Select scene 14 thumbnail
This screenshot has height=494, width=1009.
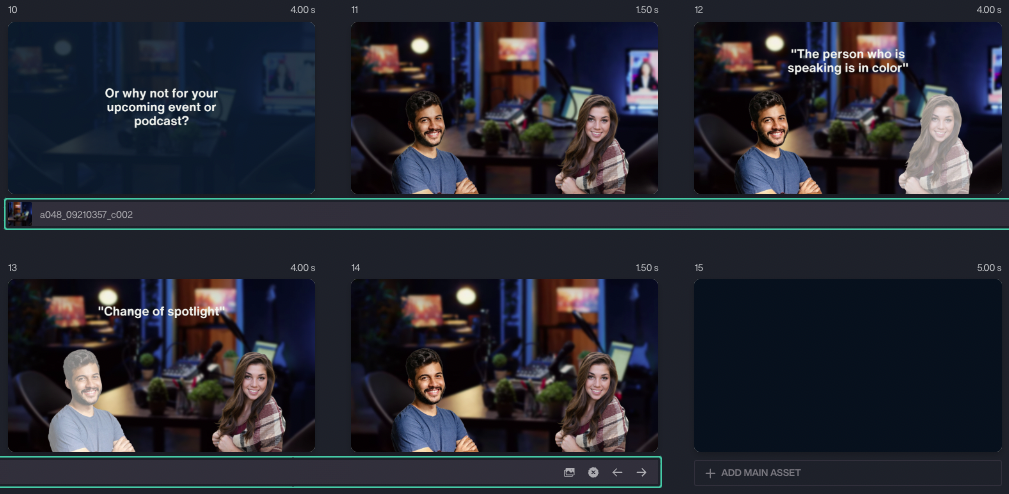coord(504,365)
